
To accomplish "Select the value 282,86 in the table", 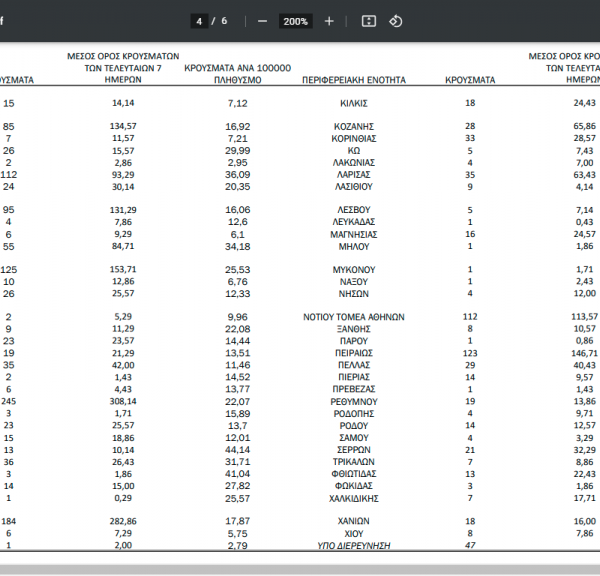I will pos(123,521).
